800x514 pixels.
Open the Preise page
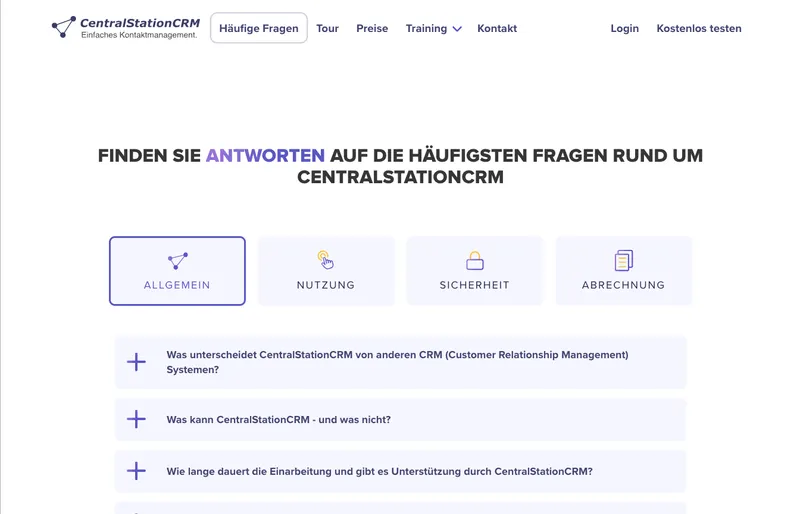coord(372,29)
